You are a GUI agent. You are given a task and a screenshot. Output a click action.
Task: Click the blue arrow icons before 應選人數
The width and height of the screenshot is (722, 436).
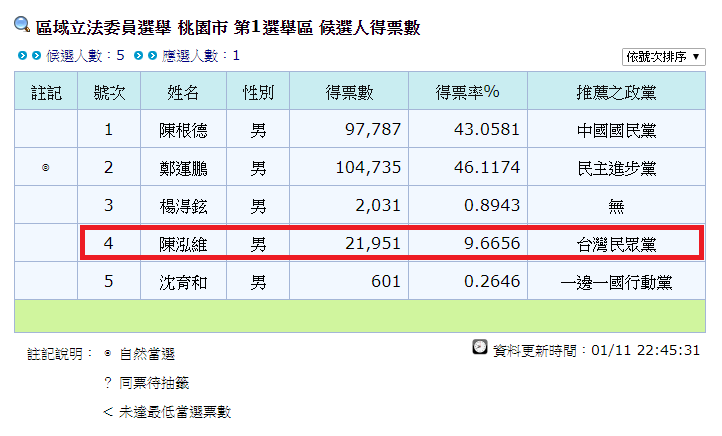click(x=146, y=56)
